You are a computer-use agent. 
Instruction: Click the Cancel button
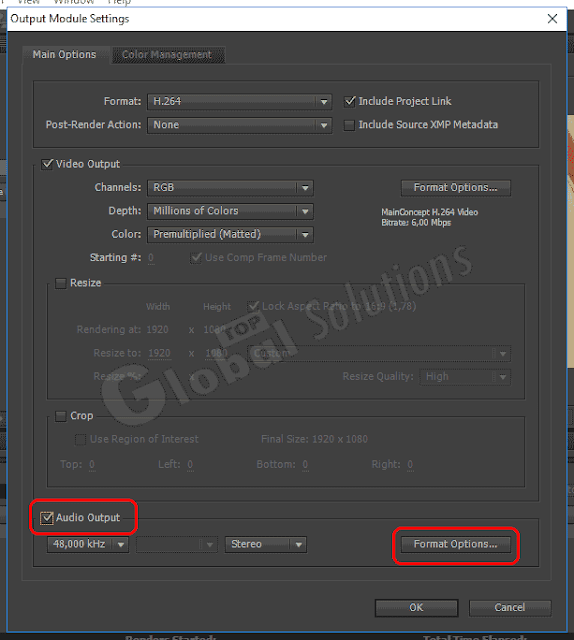click(x=510, y=608)
